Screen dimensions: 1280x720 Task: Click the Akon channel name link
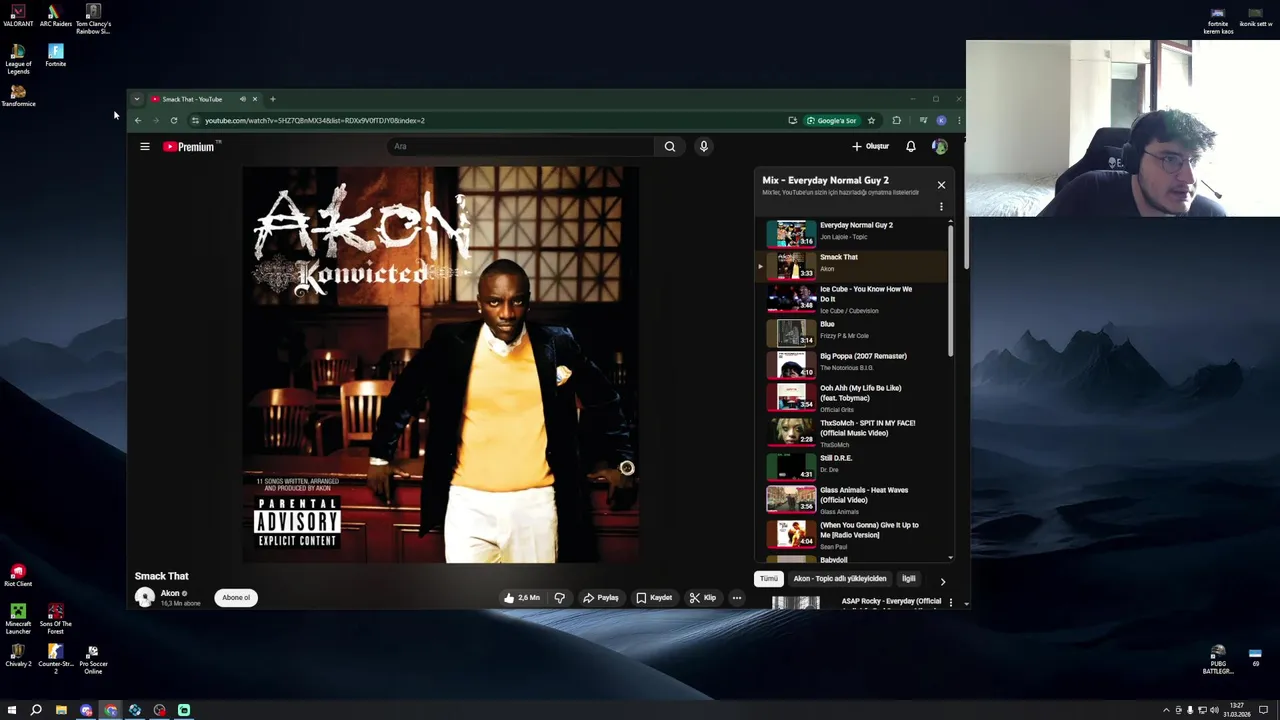tap(170, 593)
